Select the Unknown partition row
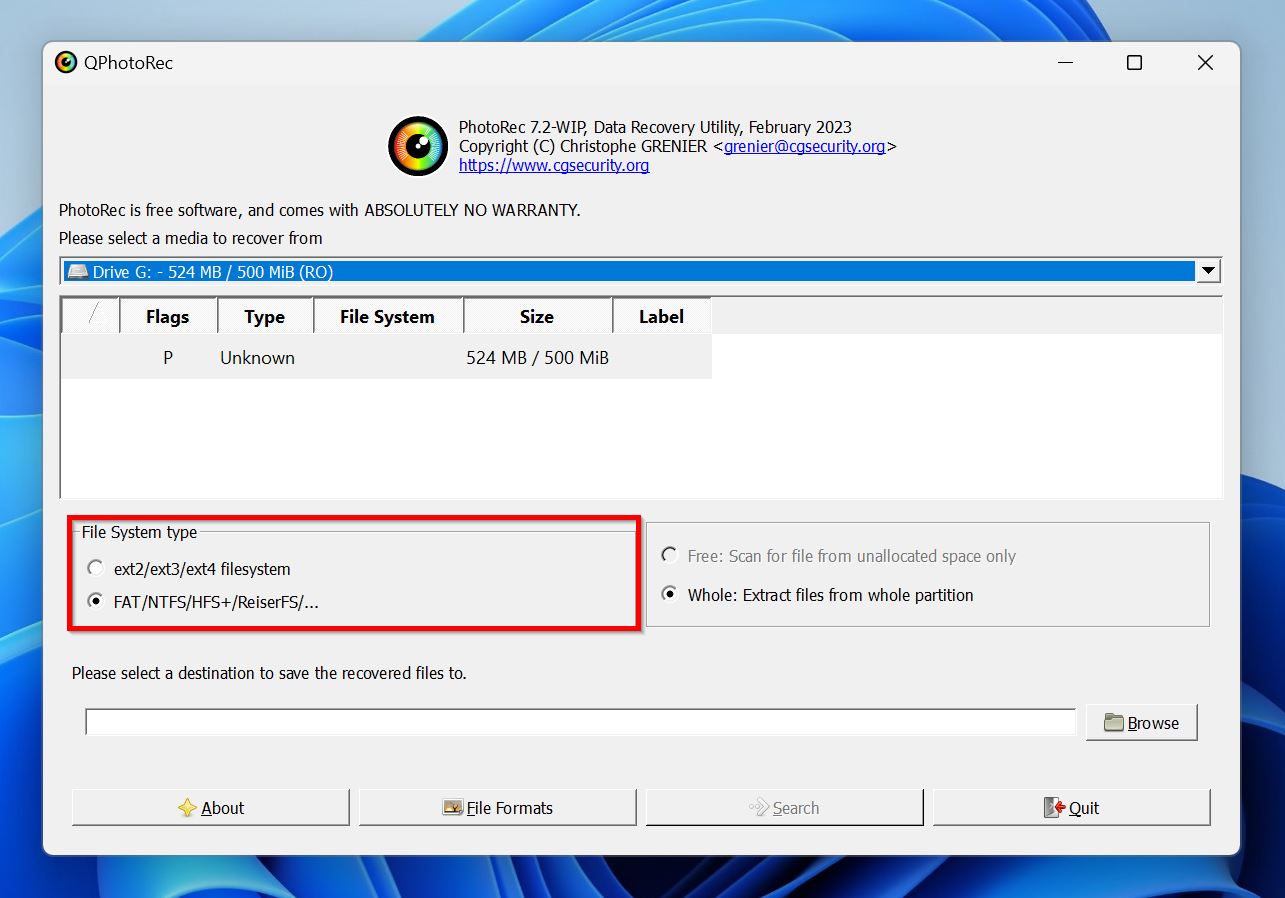This screenshot has height=898, width=1285. click(x=400, y=357)
